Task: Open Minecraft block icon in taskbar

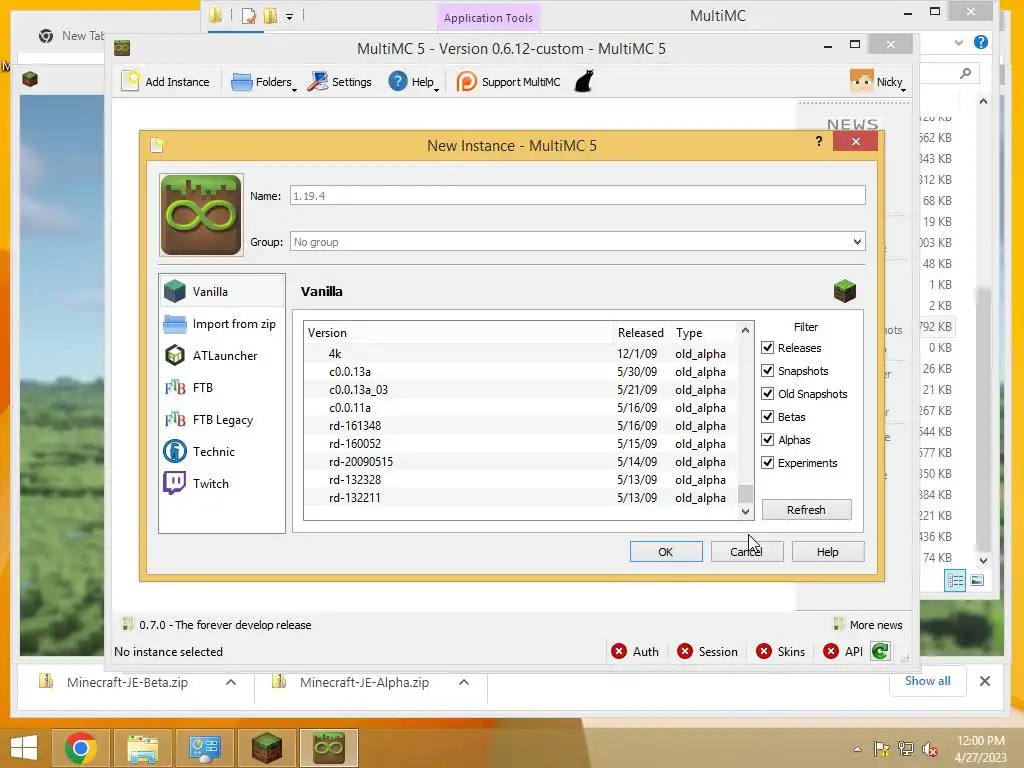Action: 266,748
